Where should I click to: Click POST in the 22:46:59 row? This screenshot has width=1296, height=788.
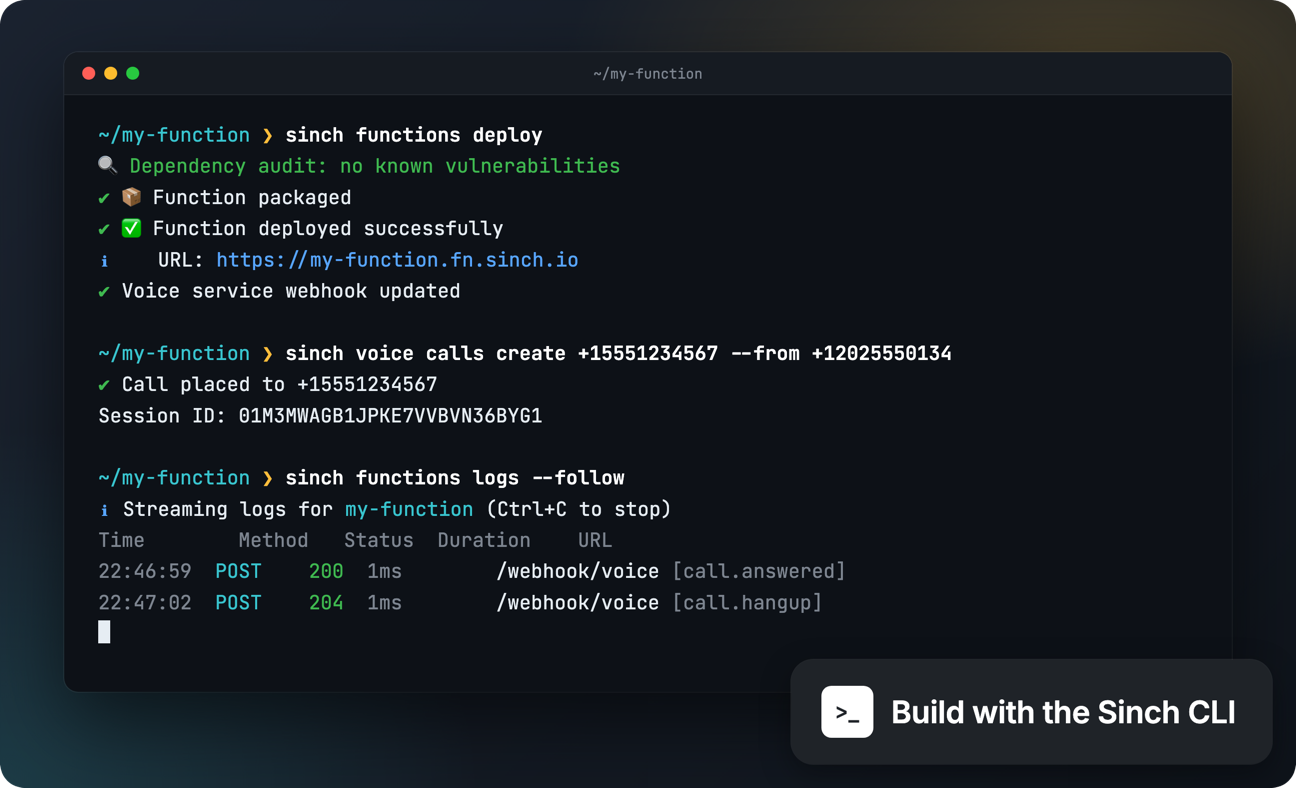pos(238,571)
